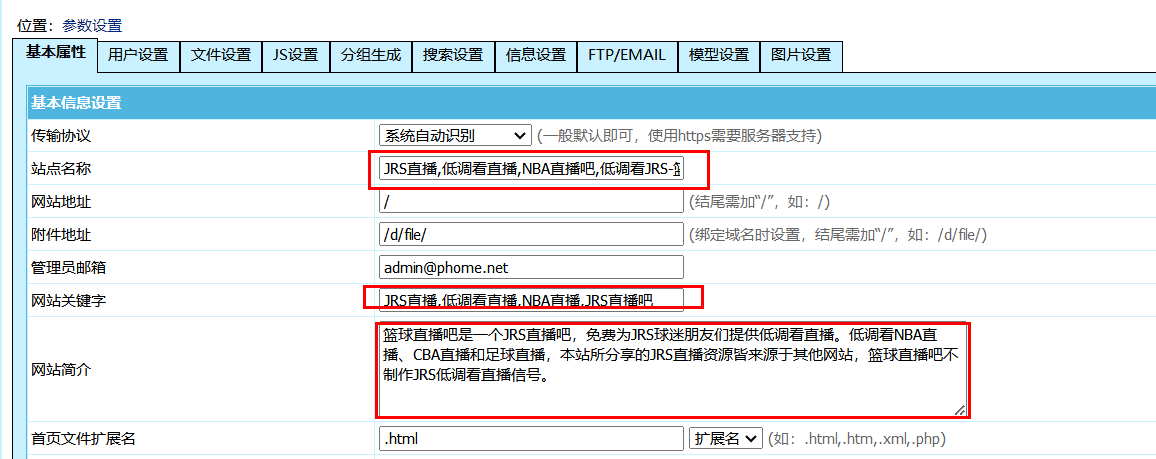Expand the 传输协议 系统自动识别 dropdown
The height and width of the screenshot is (459, 1156).
coord(455,135)
